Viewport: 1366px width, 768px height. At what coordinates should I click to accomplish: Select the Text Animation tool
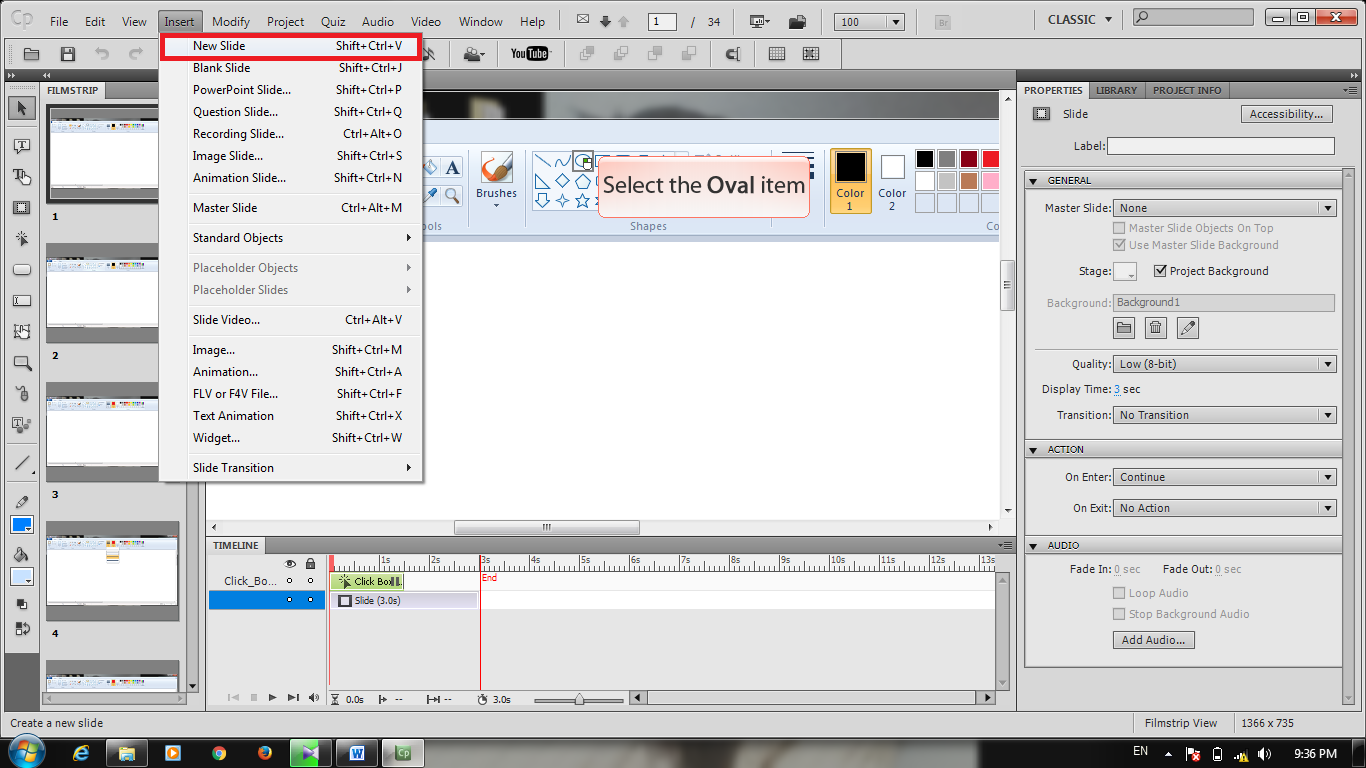point(22,425)
